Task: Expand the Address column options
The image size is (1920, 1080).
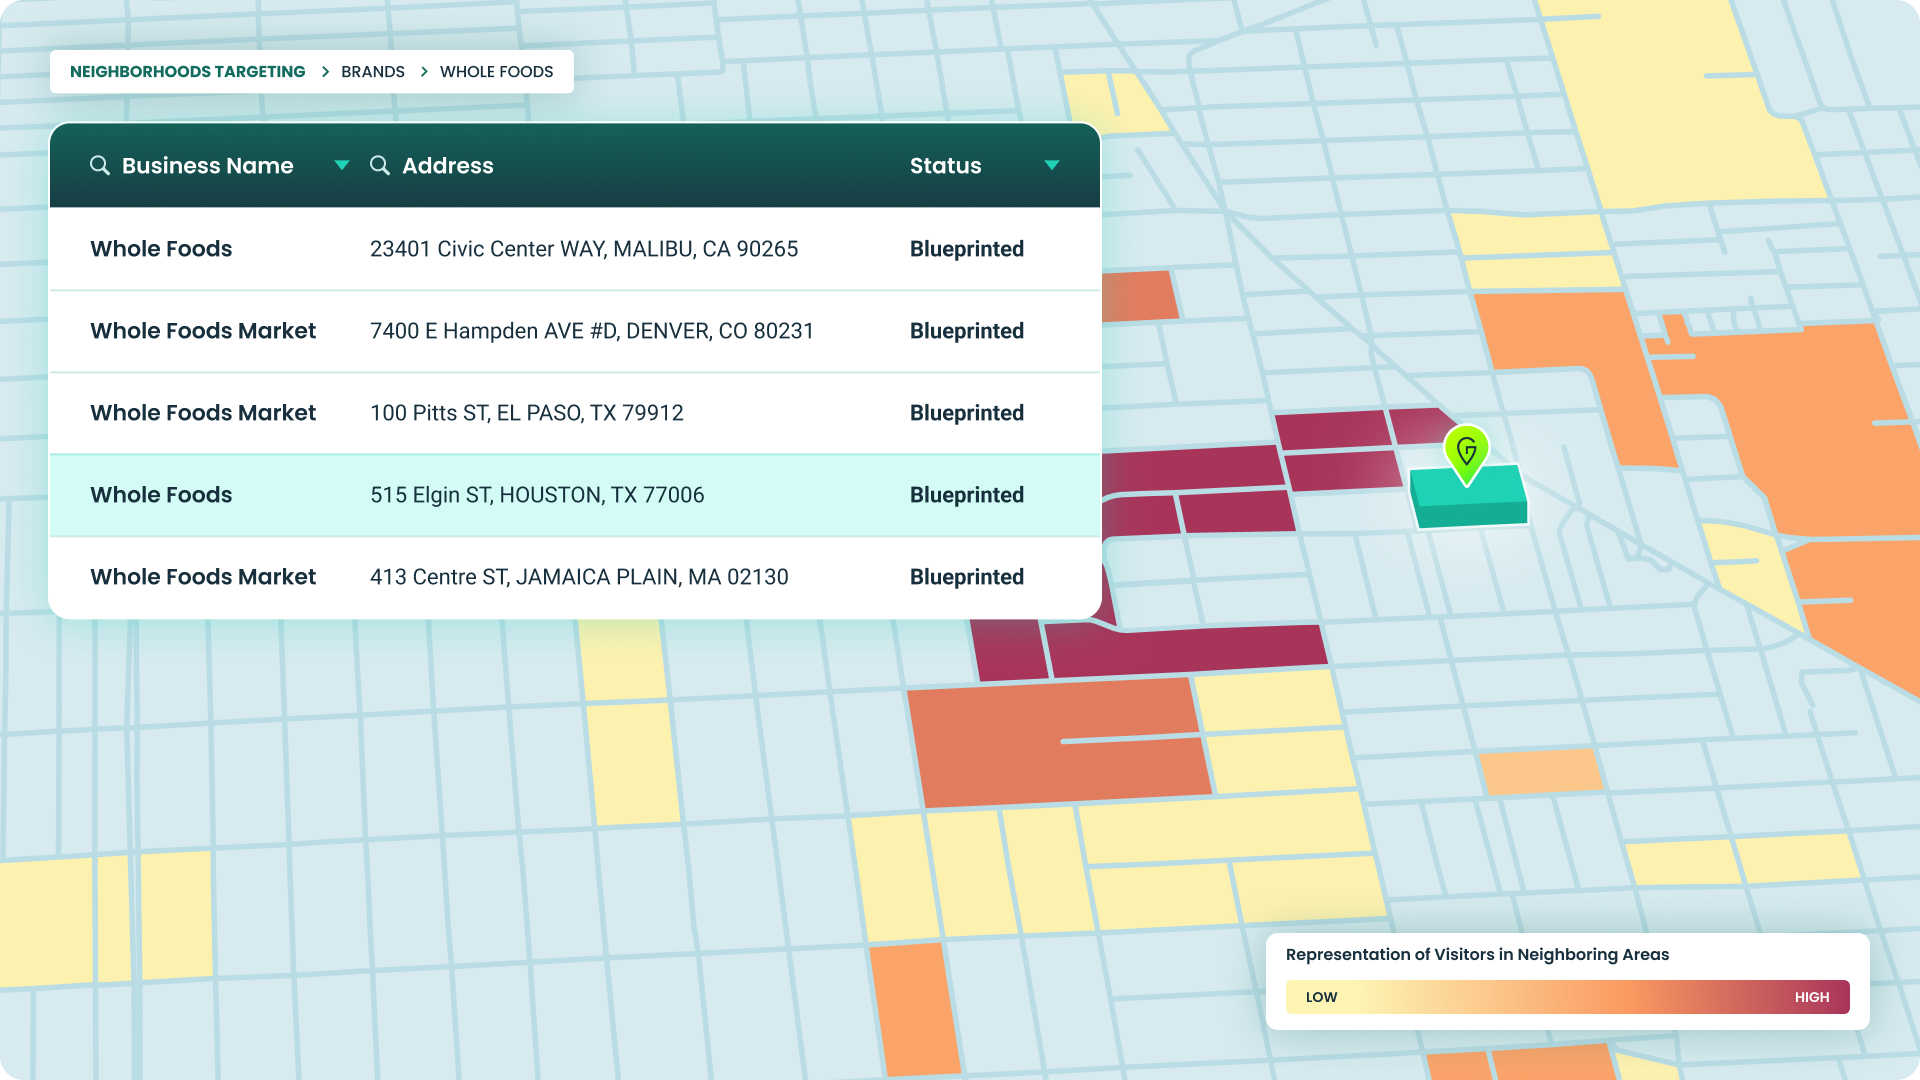Action: pyautogui.click(x=448, y=165)
